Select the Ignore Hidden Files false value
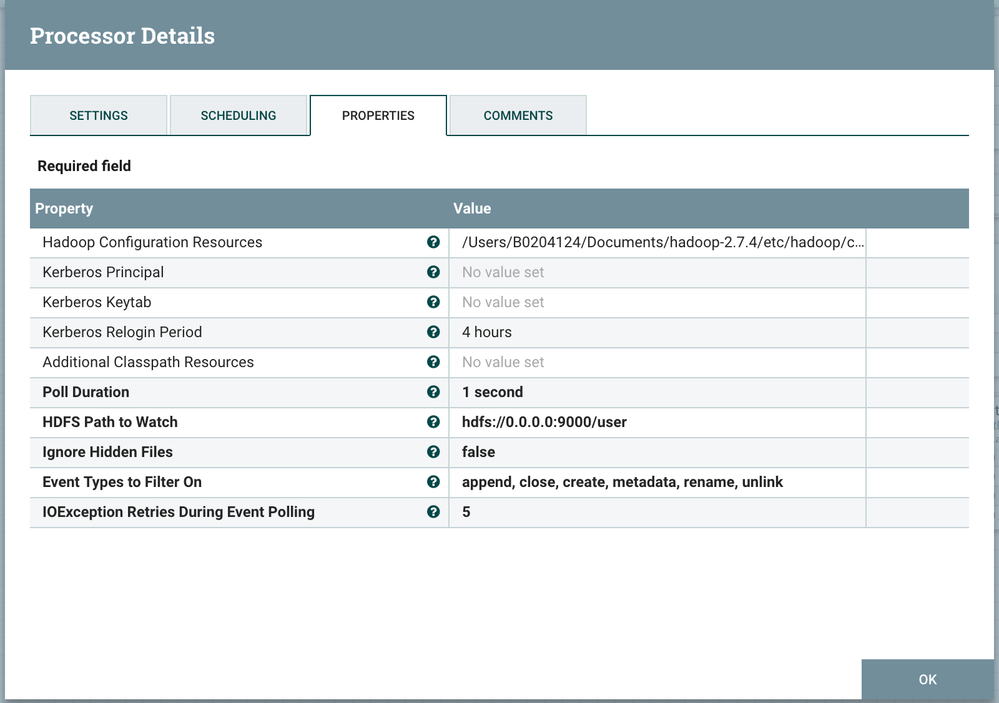The image size is (999, 703). tap(478, 452)
